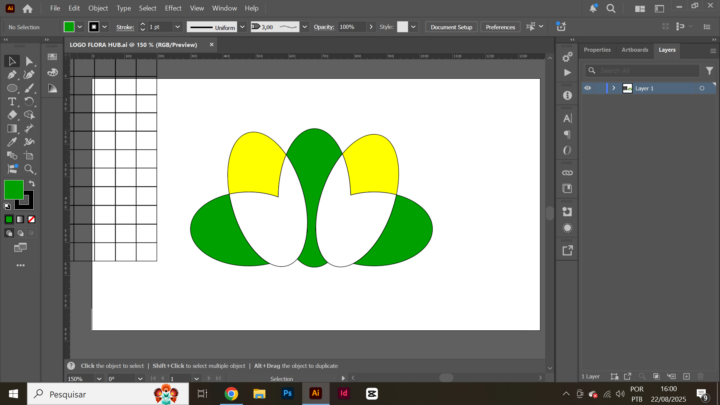Pick the Eyedropper tool
Image resolution: width=720 pixels, height=405 pixels.
pos(12,142)
